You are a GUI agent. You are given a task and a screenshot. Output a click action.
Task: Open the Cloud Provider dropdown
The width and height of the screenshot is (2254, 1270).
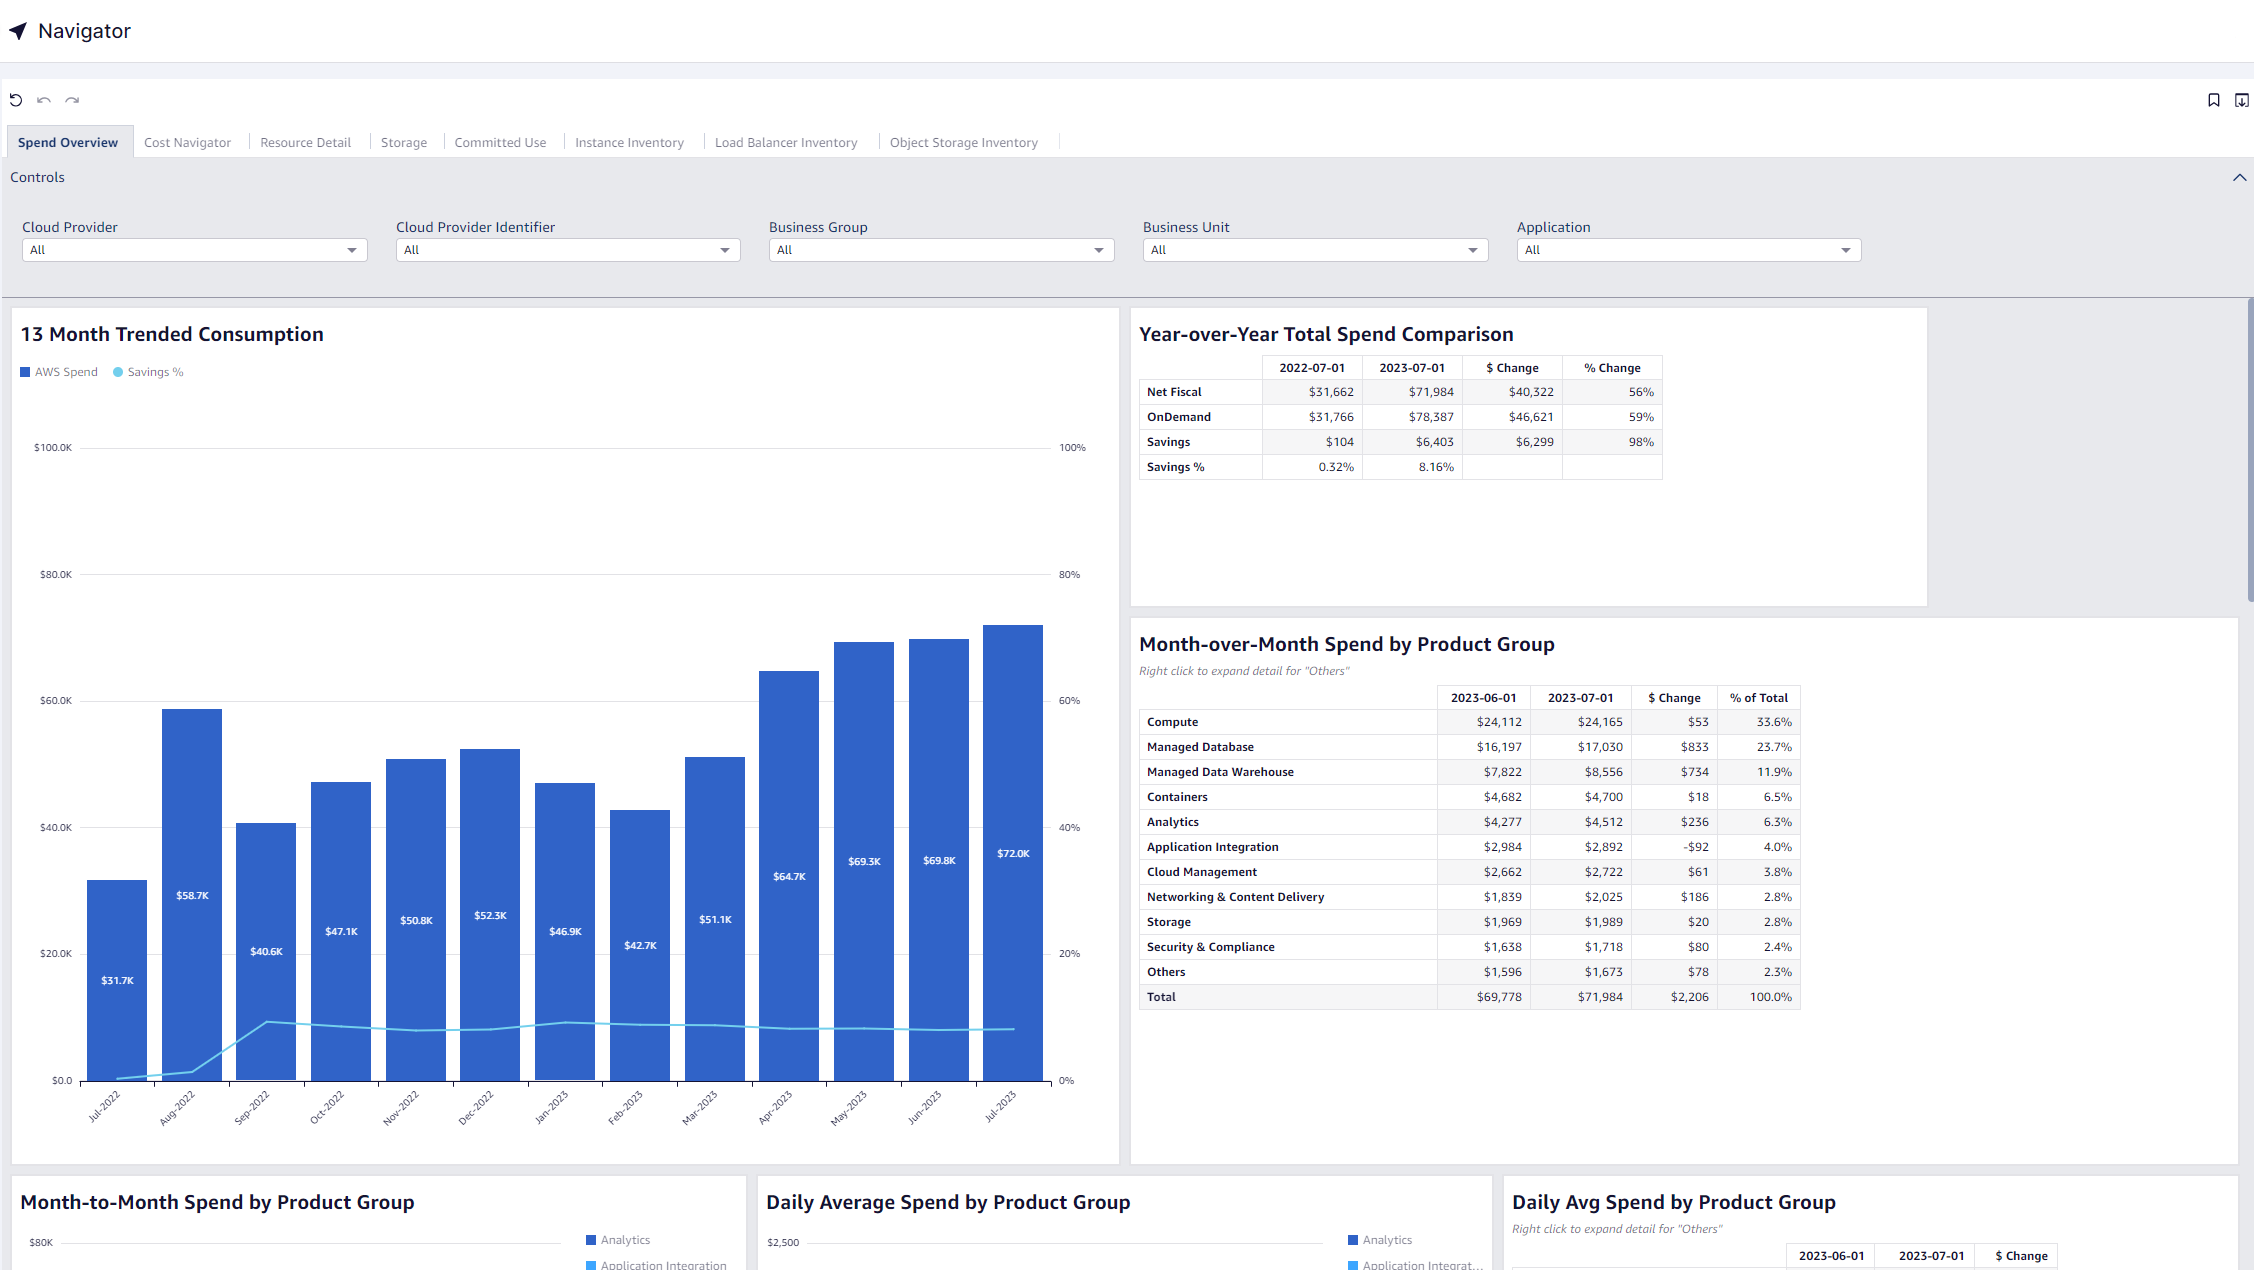click(194, 250)
